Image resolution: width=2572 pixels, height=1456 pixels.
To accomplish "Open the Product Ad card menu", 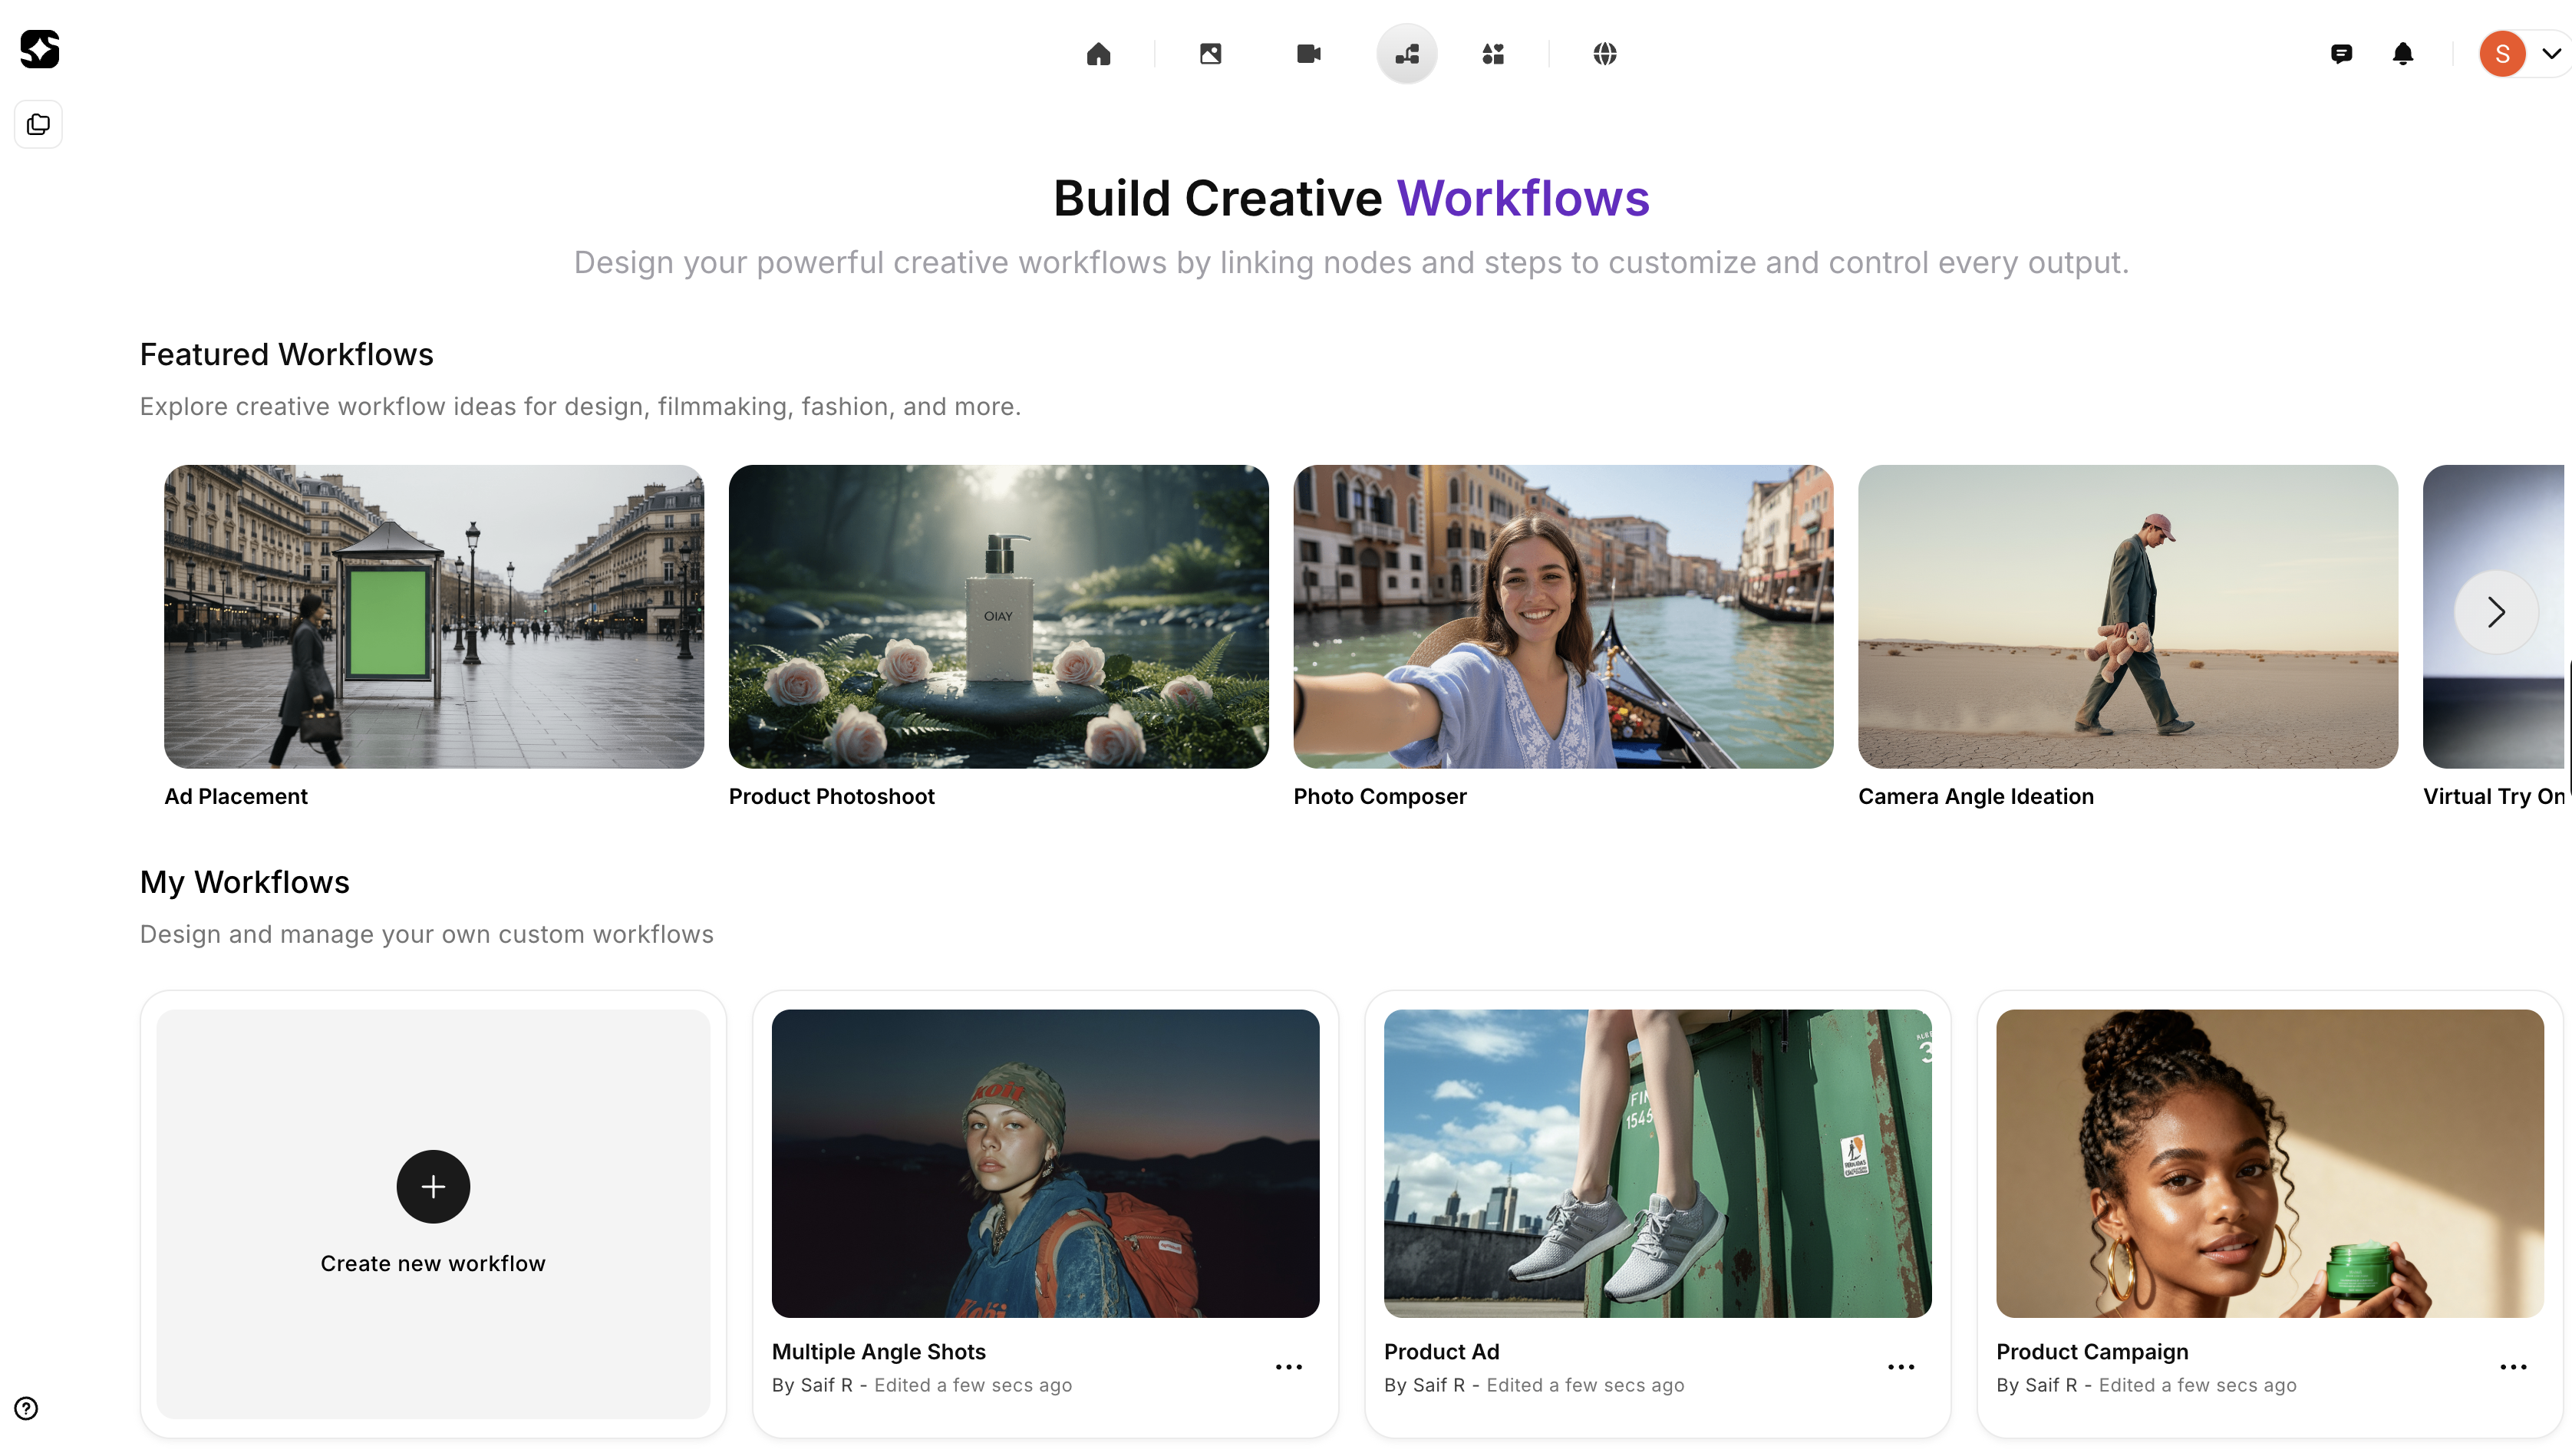I will (1900, 1367).
